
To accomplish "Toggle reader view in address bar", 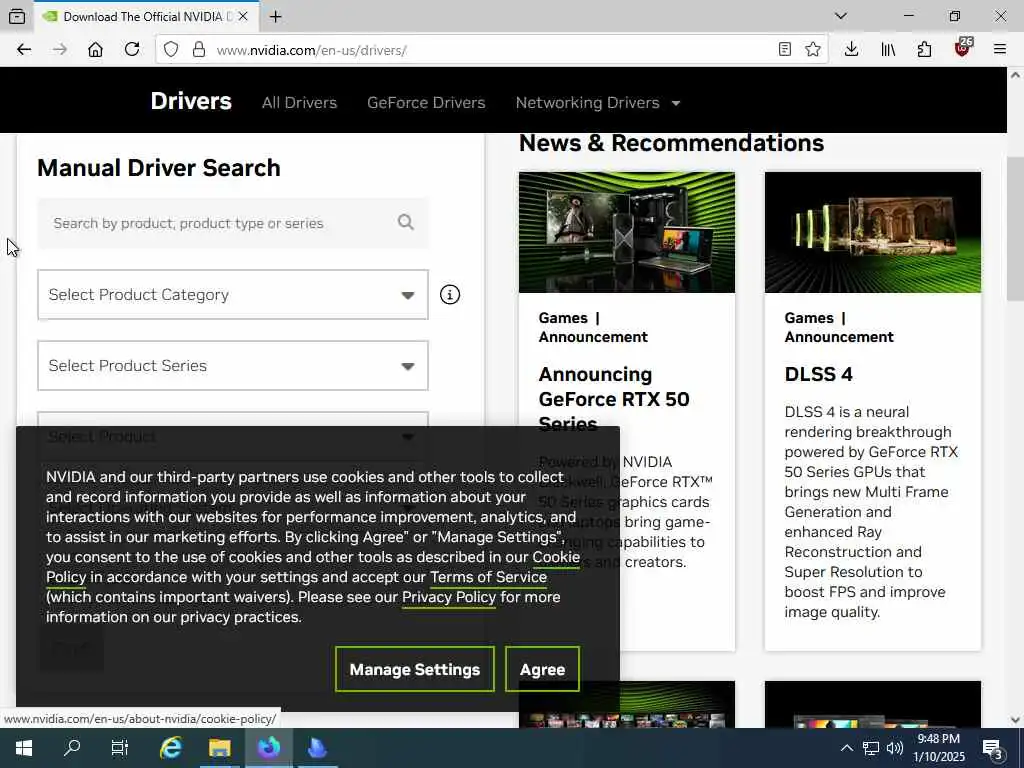I will [x=785, y=50].
